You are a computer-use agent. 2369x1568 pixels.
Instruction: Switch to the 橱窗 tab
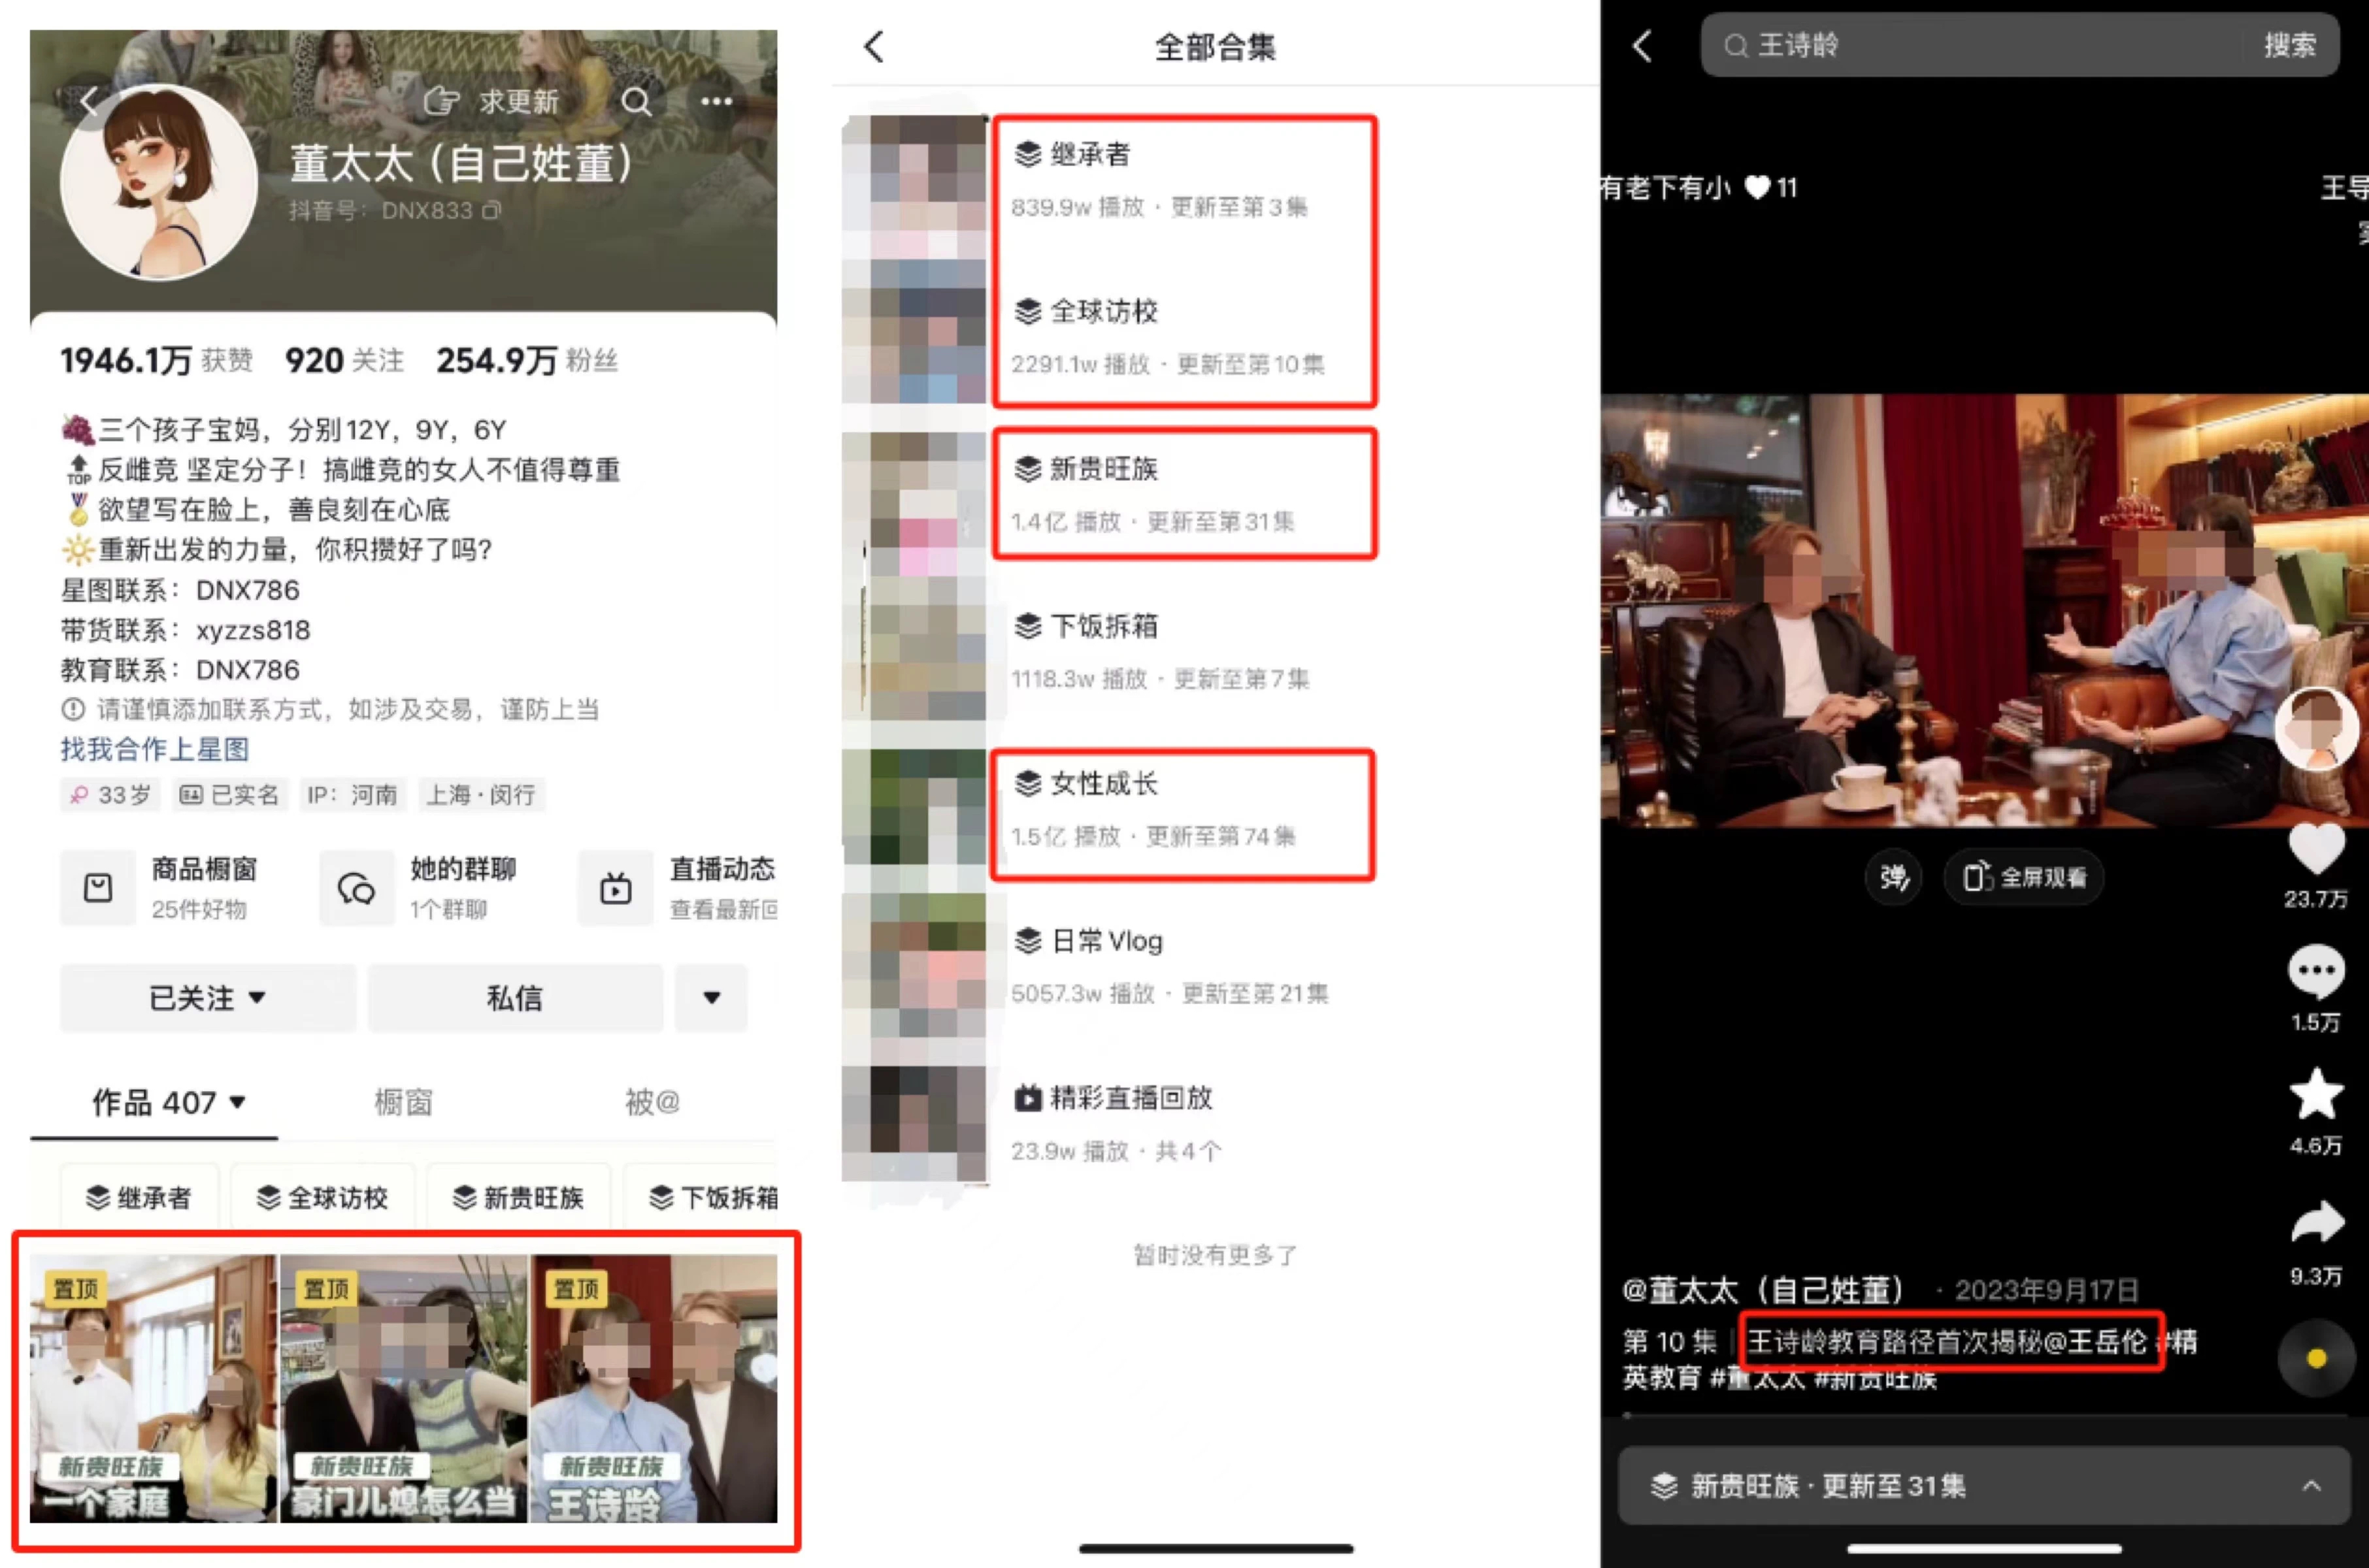[x=403, y=1102]
